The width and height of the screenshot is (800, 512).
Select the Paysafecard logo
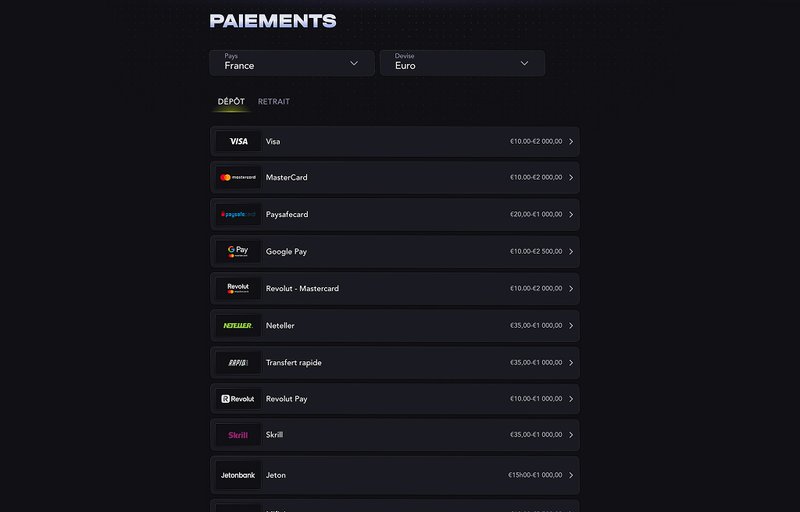coord(238,215)
